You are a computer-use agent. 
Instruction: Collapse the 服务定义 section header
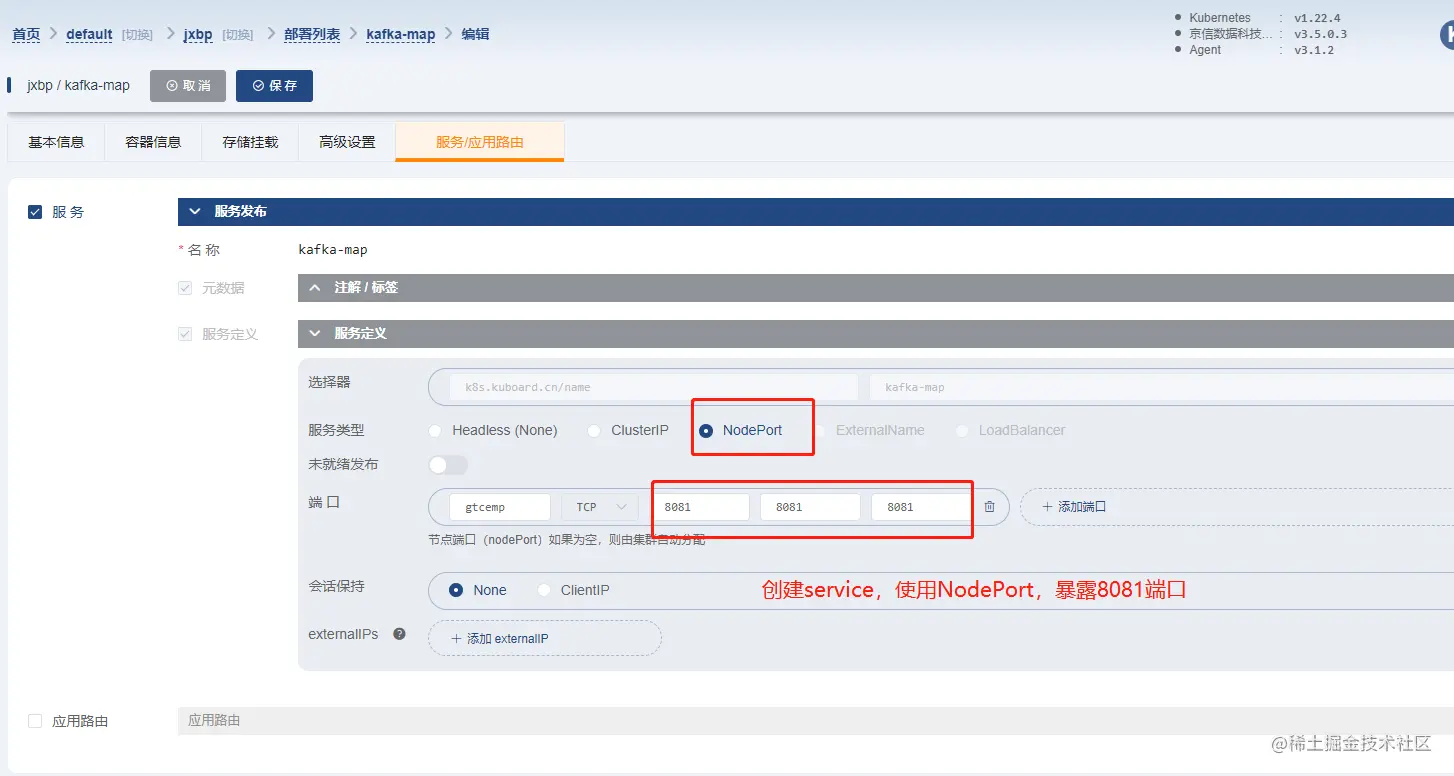coord(875,334)
